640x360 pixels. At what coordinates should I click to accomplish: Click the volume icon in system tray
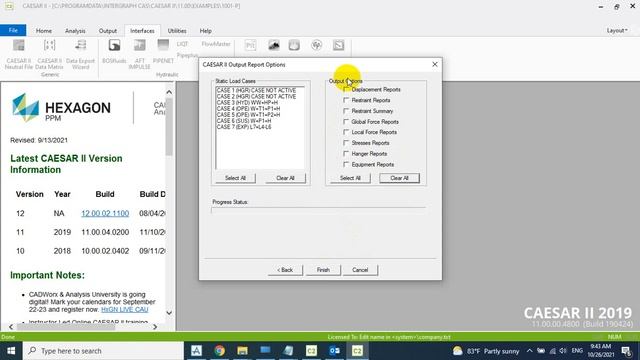tap(563, 351)
